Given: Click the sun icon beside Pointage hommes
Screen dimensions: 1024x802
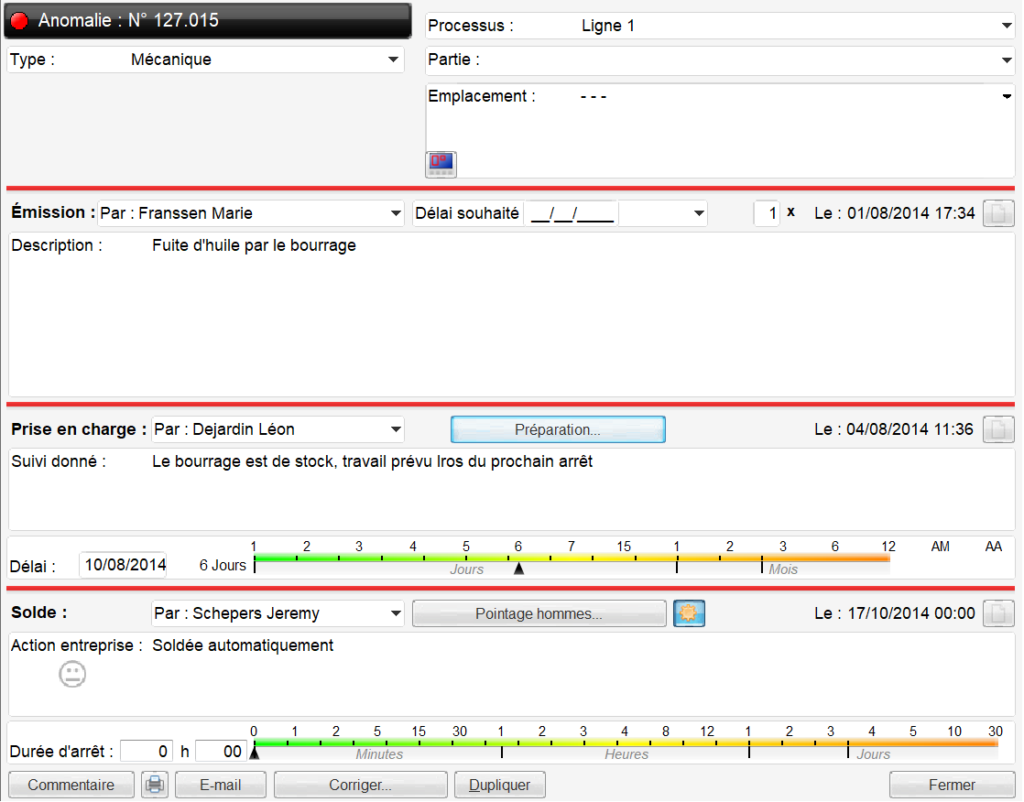Looking at the screenshot, I should click(x=689, y=613).
